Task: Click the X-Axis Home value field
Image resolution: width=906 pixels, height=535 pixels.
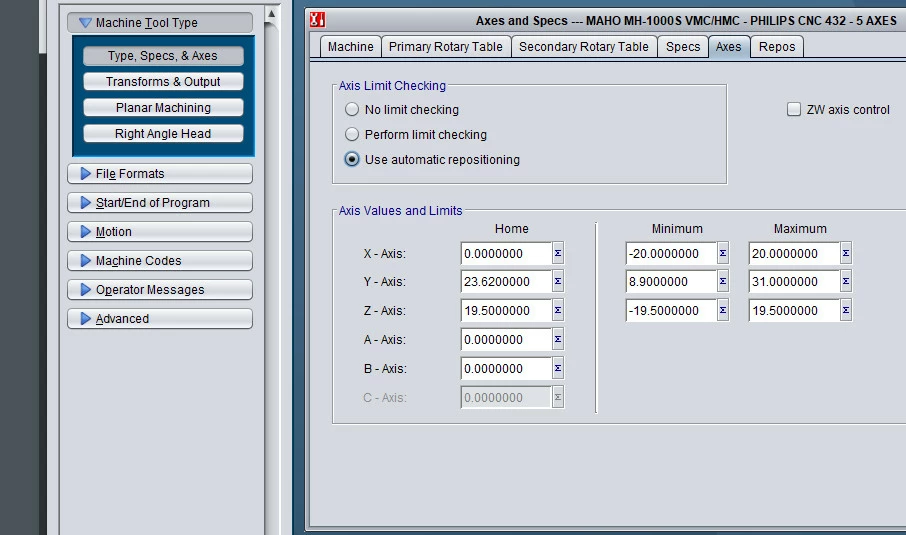Action: coord(506,254)
